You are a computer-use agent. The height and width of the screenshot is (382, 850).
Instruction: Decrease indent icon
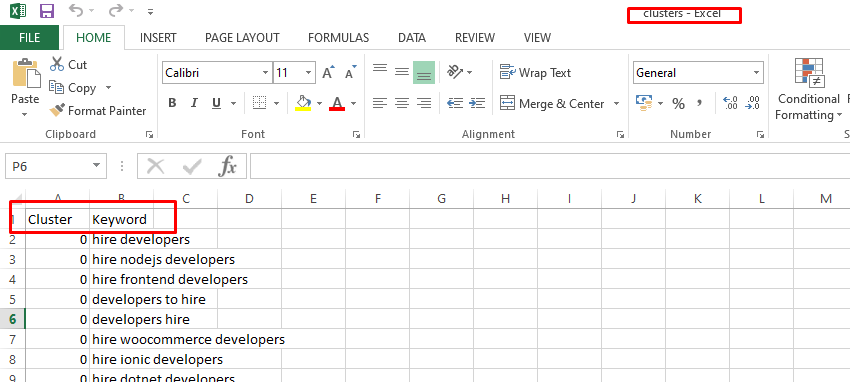coord(454,103)
